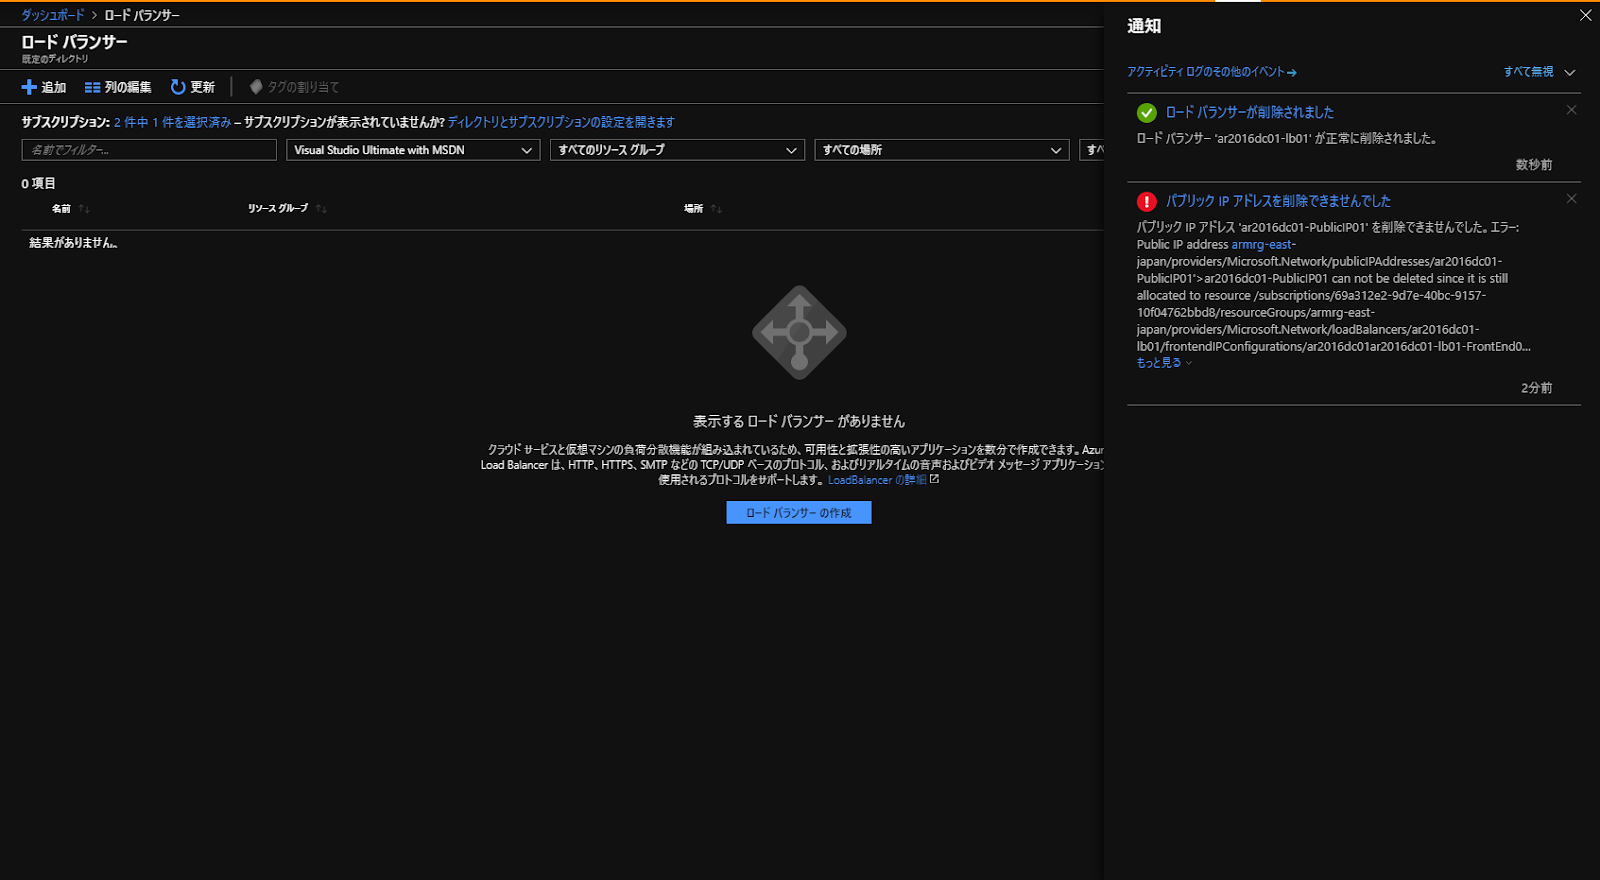Open ディレクトリとサブスクリプションの設定 link
This screenshot has height=880, width=1600.
(x=561, y=122)
